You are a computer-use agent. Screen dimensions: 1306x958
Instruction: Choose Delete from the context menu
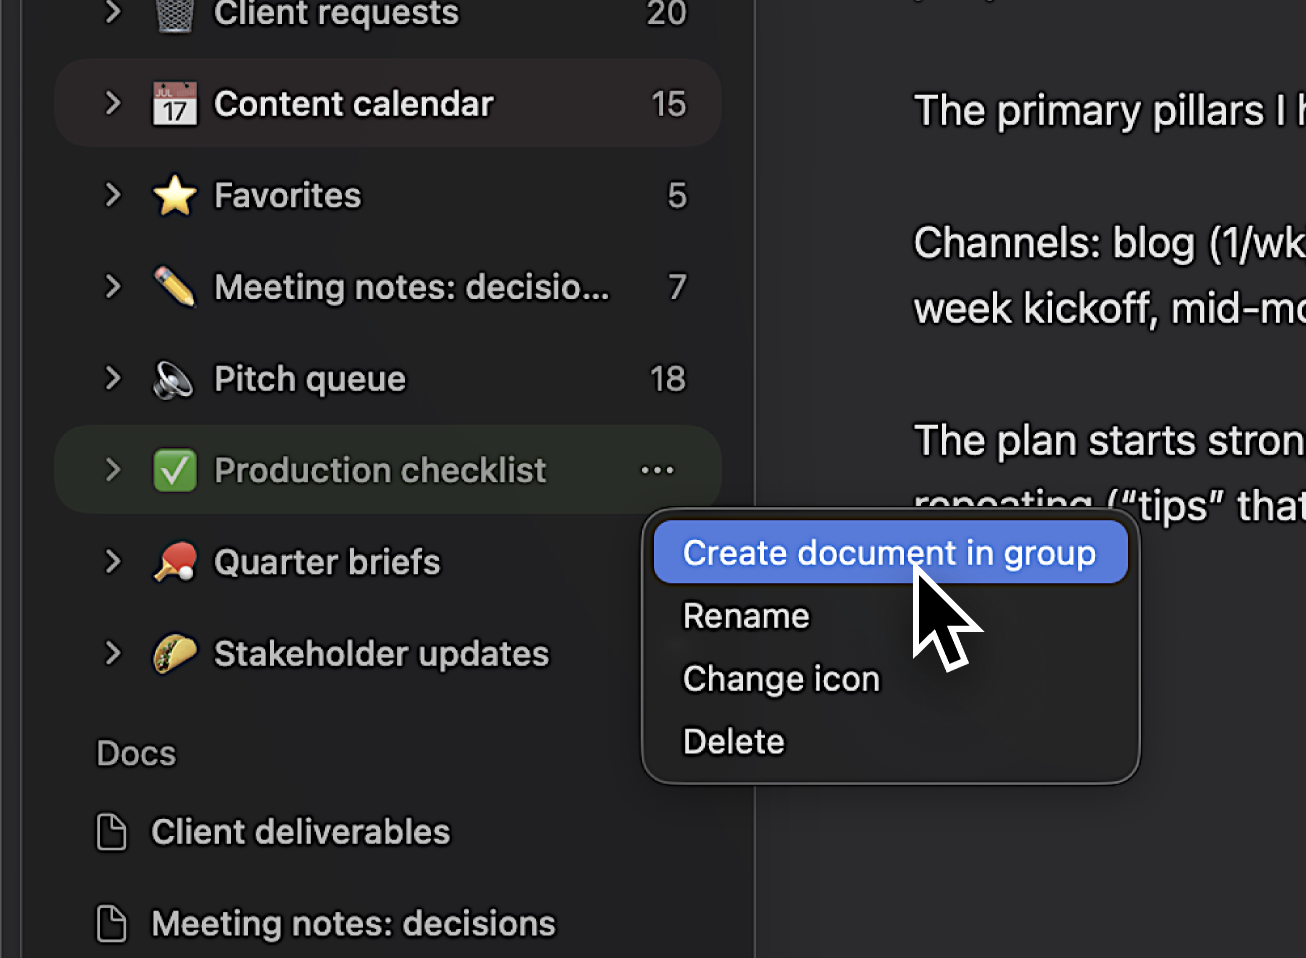[x=733, y=742]
